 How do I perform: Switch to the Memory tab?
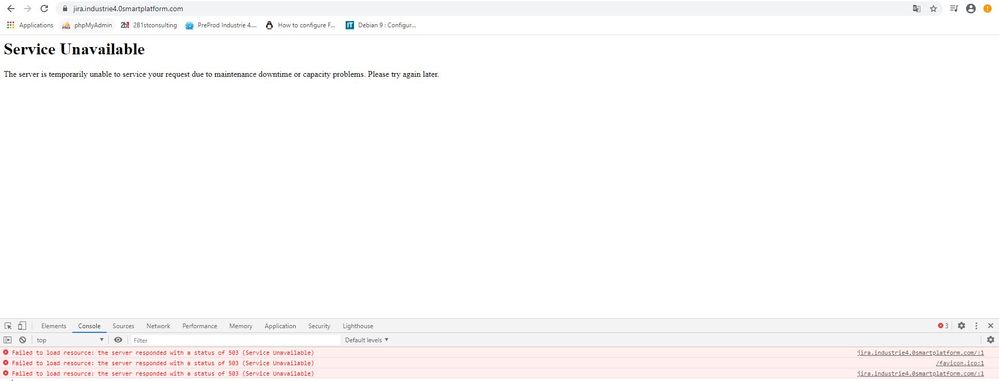241,326
